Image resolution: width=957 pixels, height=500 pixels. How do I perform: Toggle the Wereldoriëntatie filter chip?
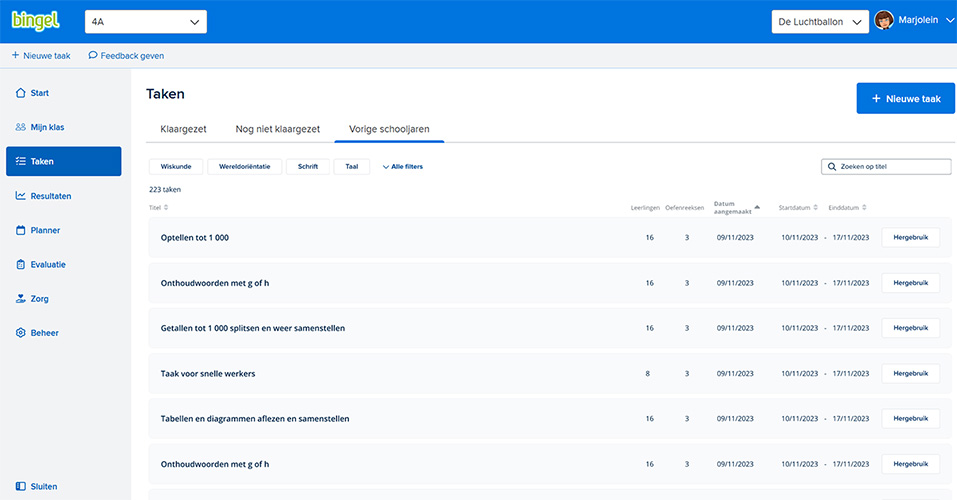point(245,167)
